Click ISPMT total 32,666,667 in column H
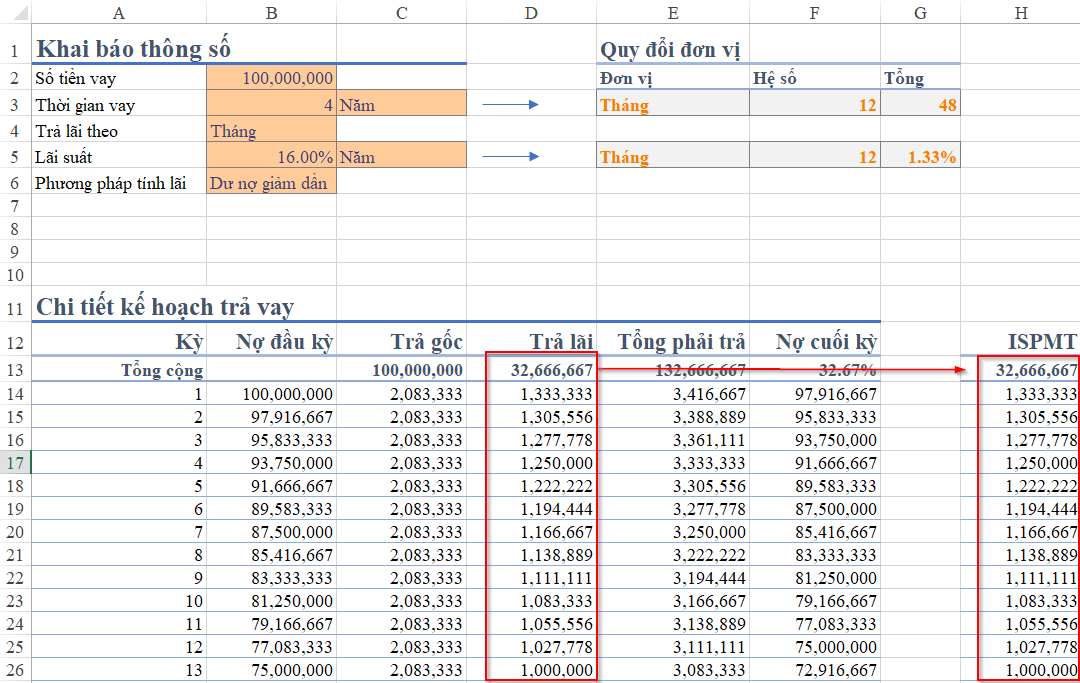Screen dimensions: 1080x683 pos(1021,370)
